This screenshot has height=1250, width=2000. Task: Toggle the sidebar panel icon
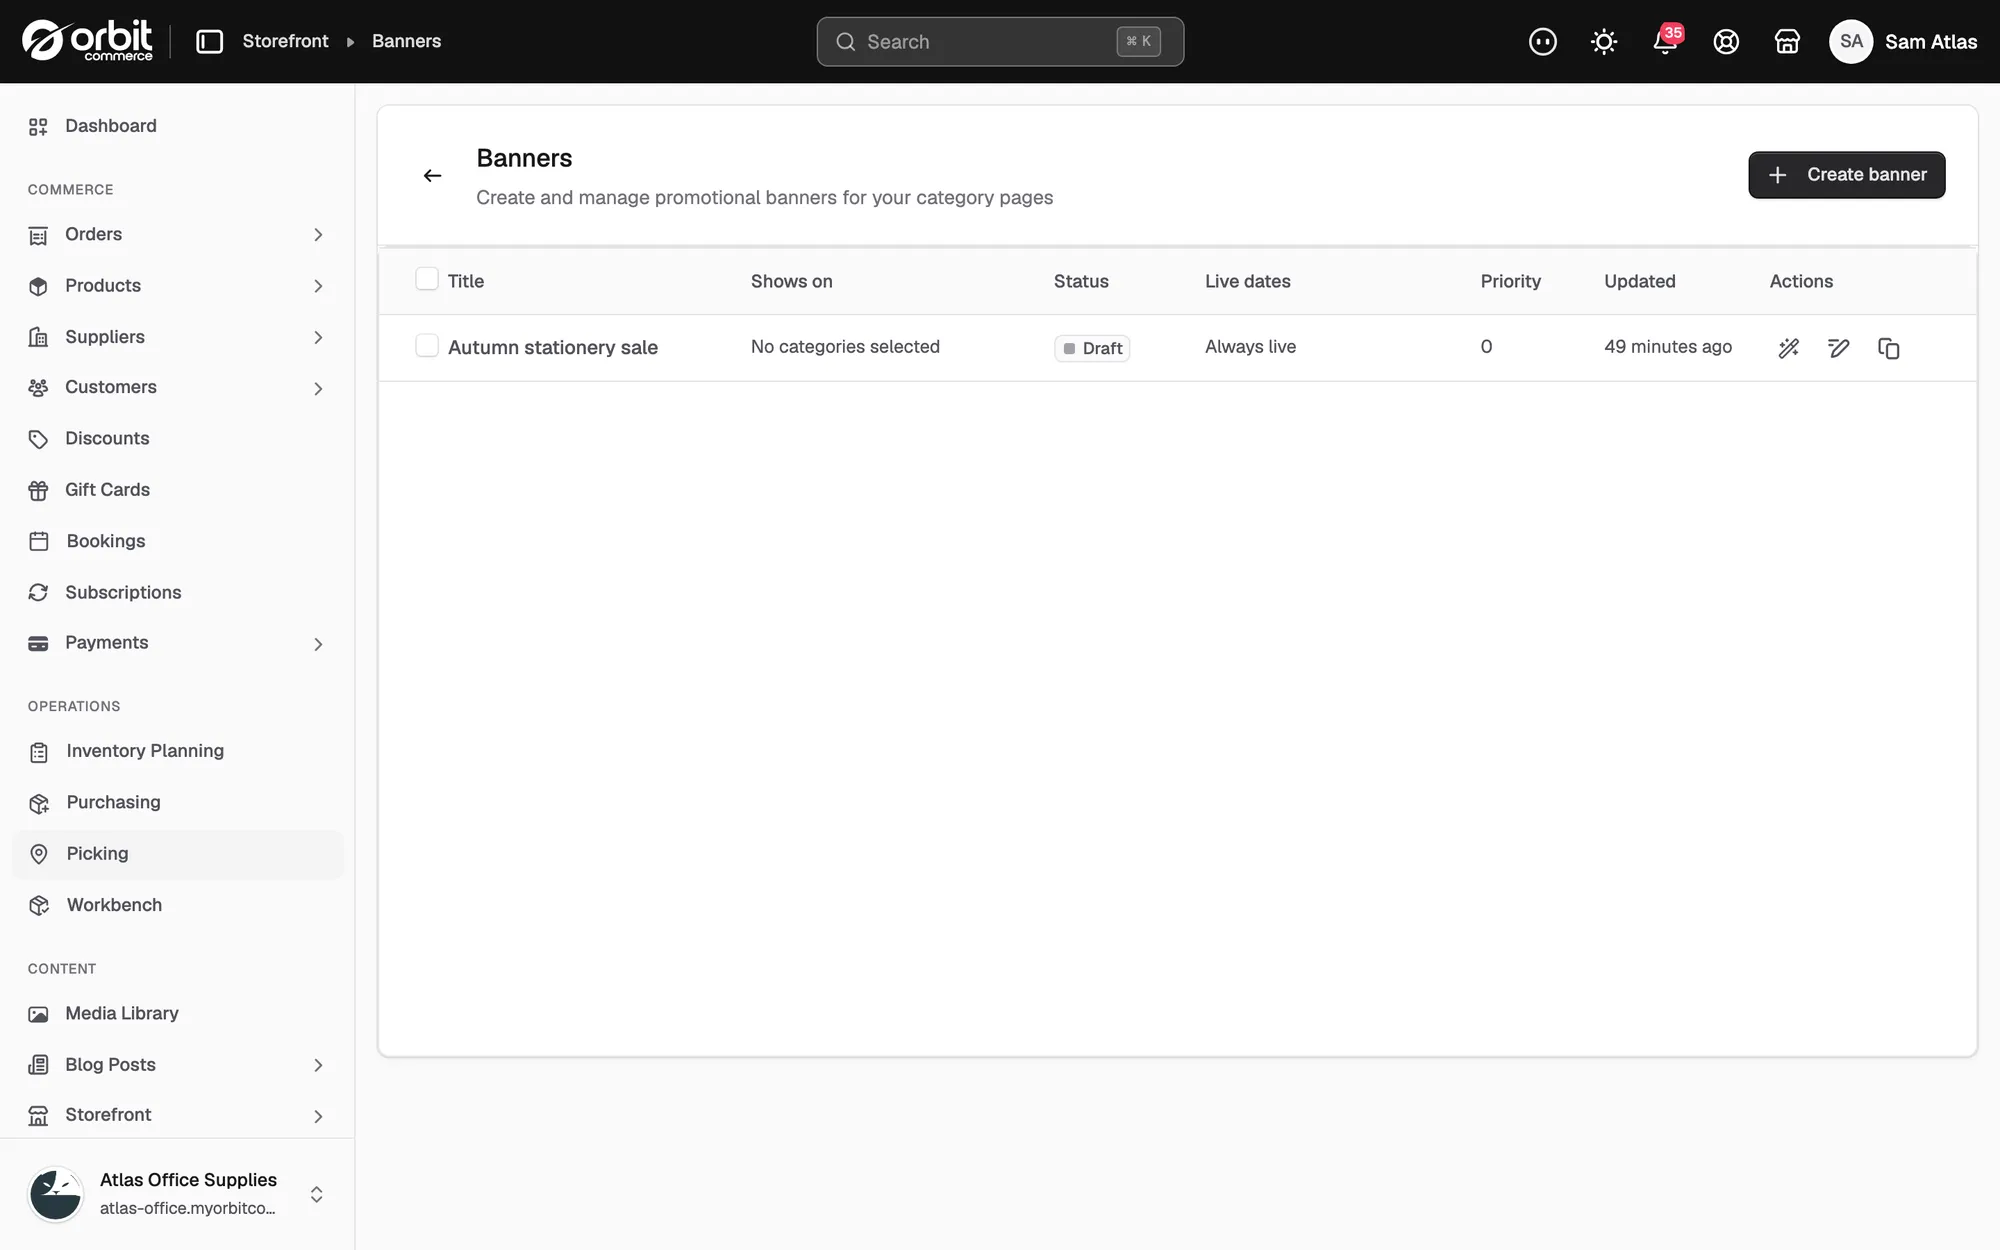tap(209, 41)
